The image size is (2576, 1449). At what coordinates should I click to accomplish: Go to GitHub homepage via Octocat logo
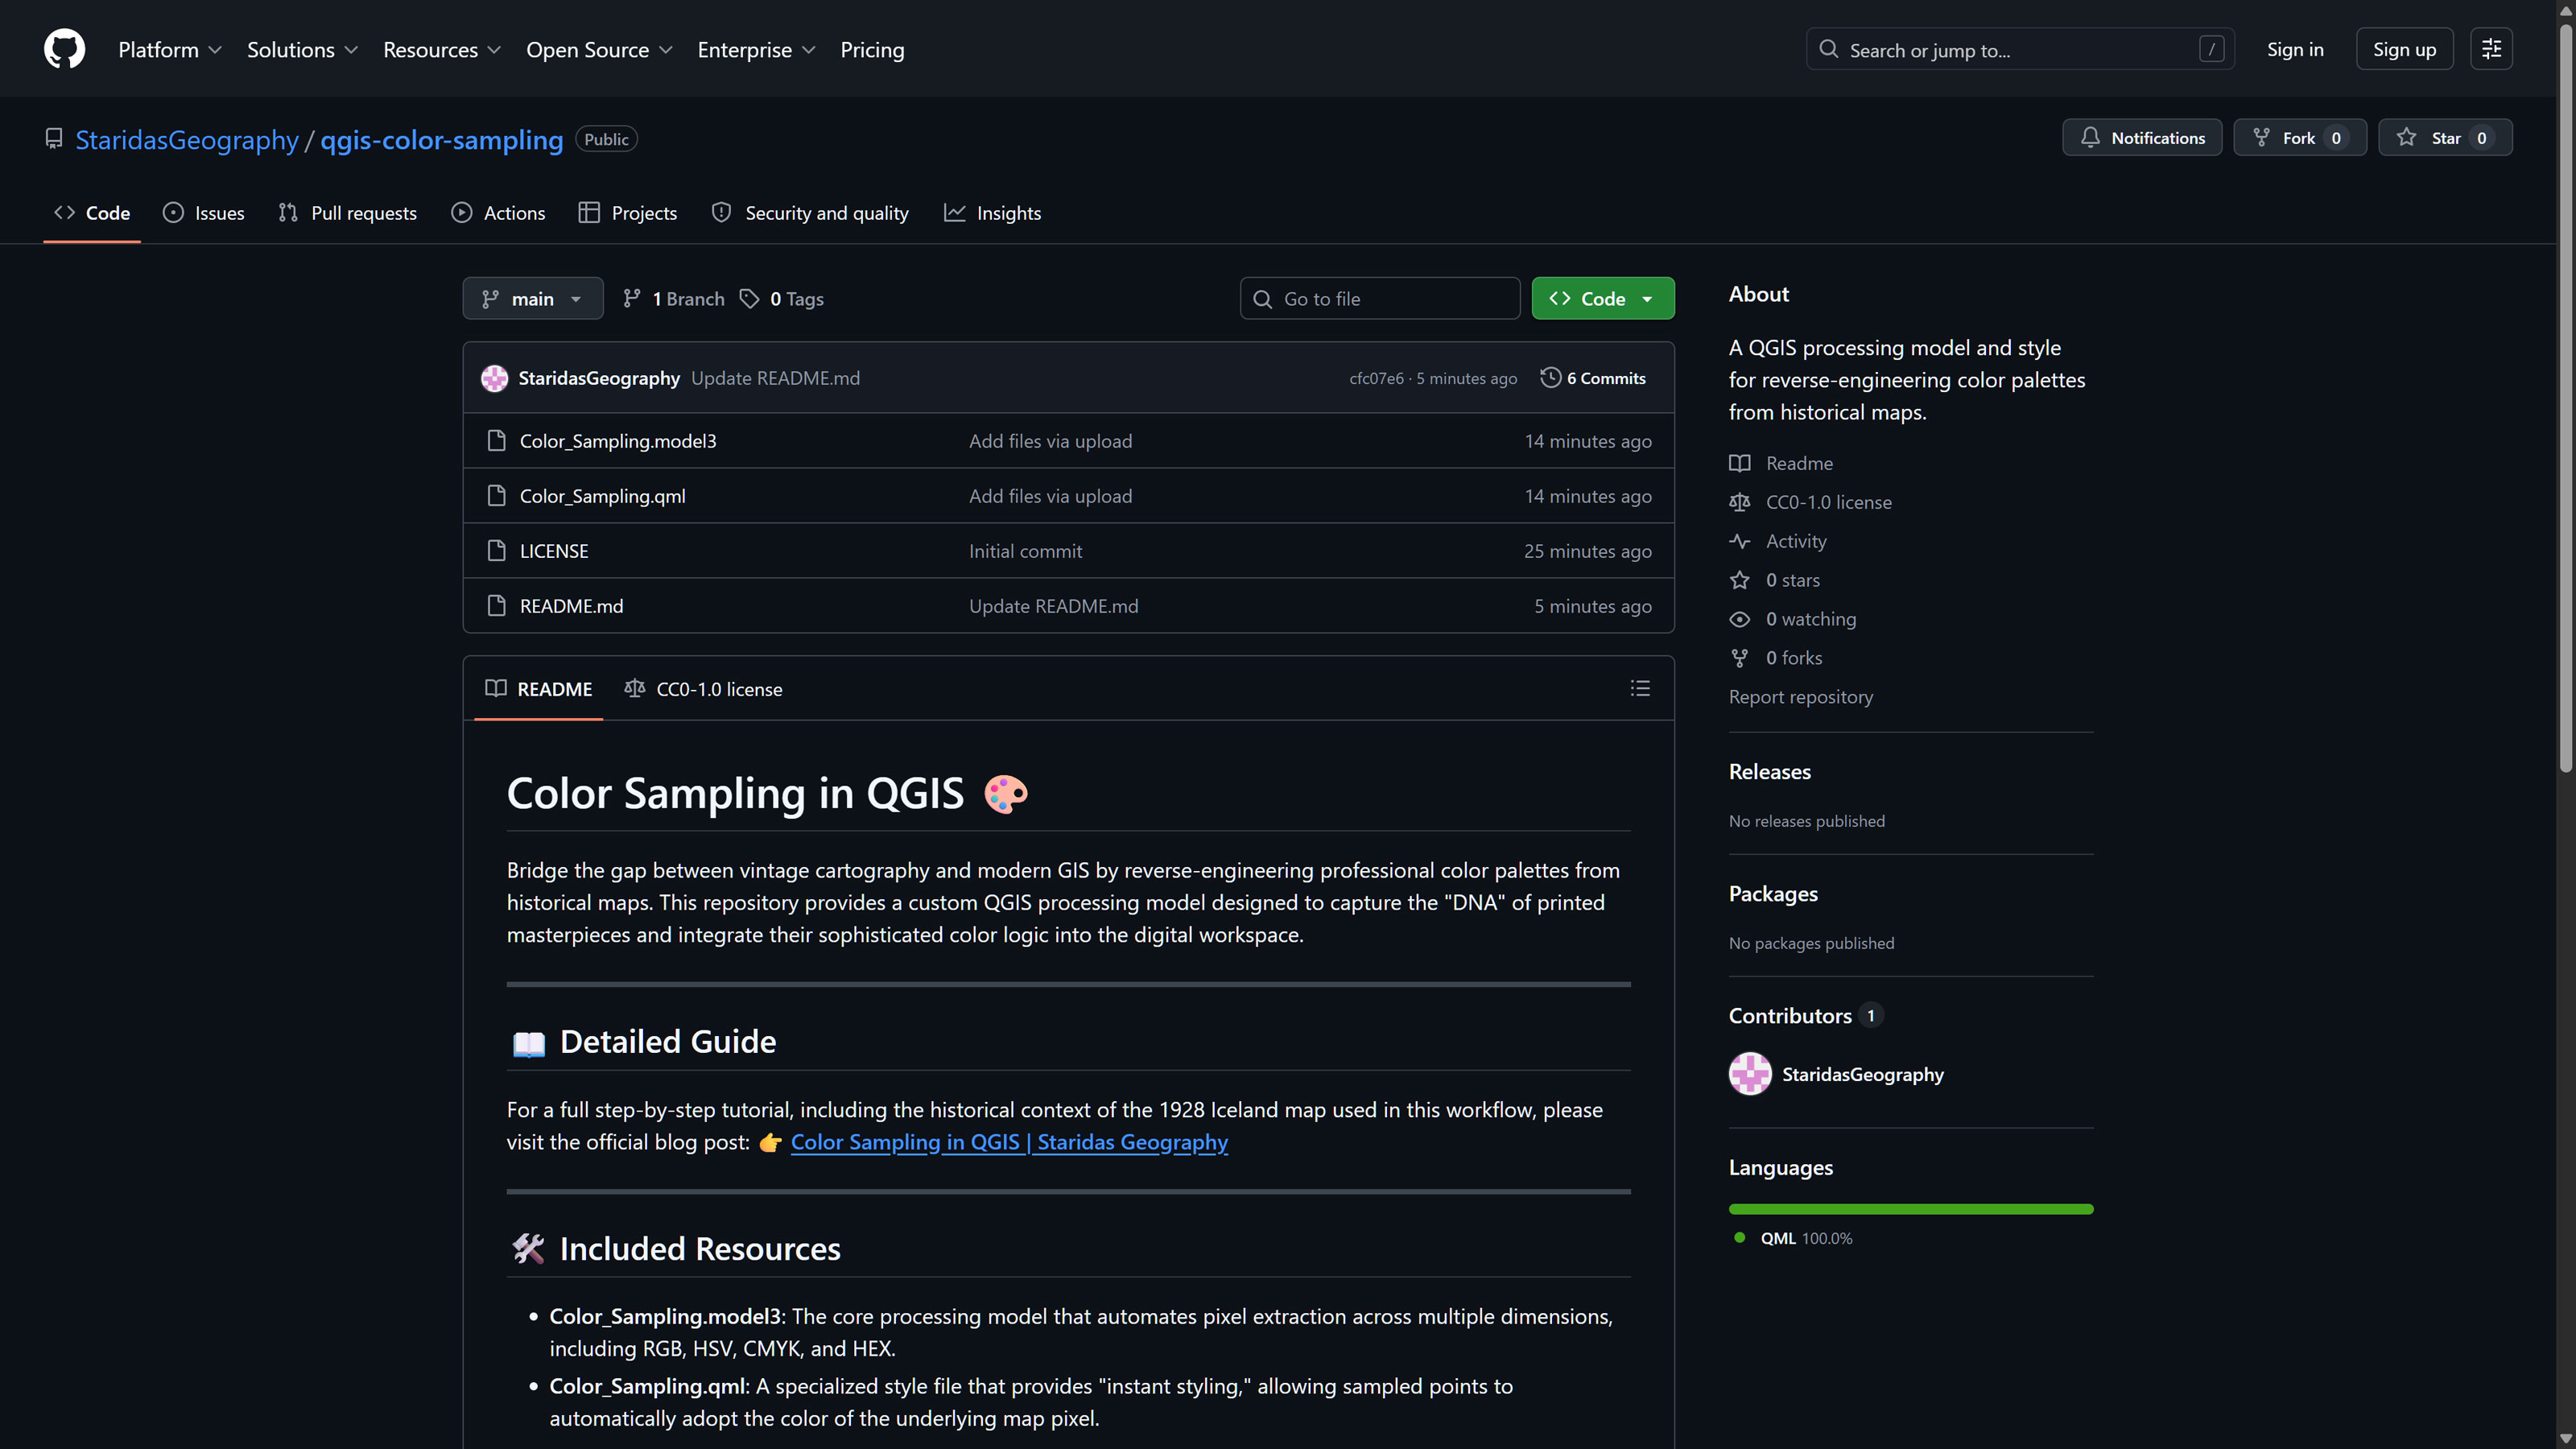[x=64, y=49]
